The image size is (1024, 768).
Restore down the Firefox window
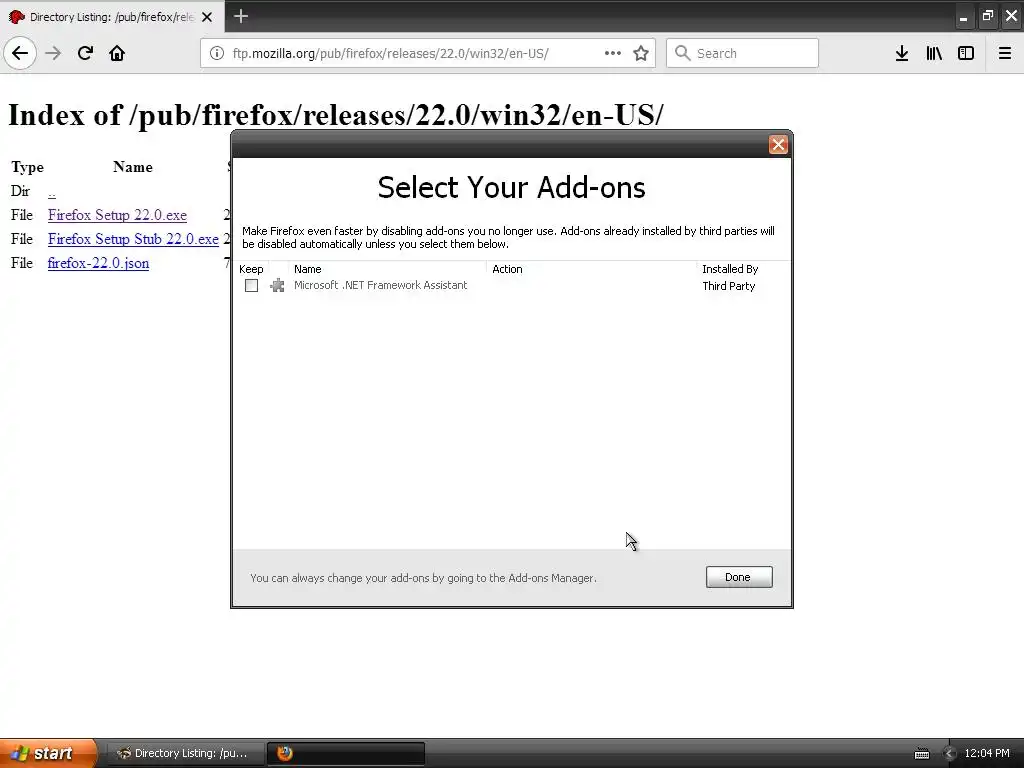pyautogui.click(x=987, y=16)
